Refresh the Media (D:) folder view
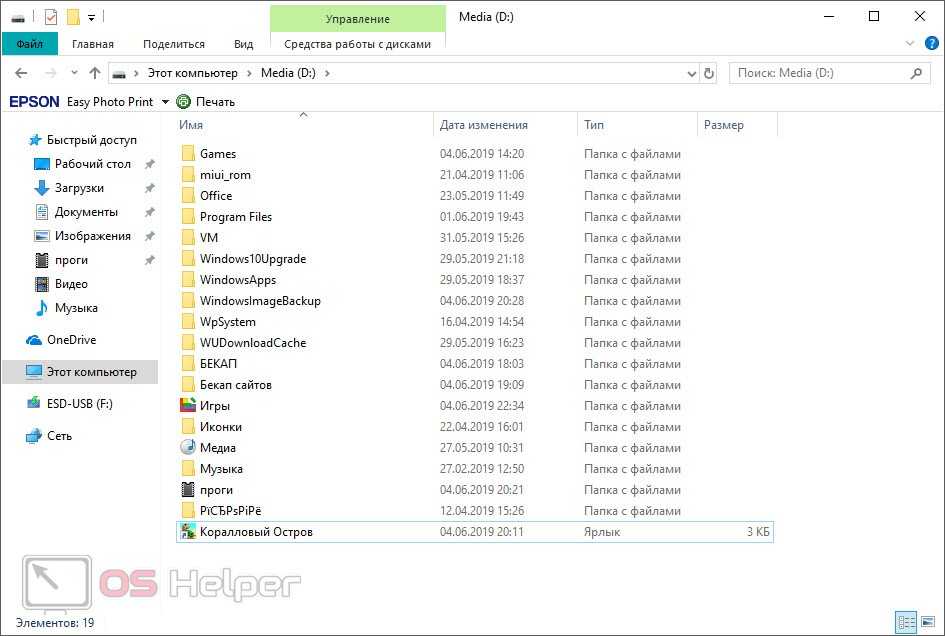Viewport: 945px width, 636px height. [709, 73]
